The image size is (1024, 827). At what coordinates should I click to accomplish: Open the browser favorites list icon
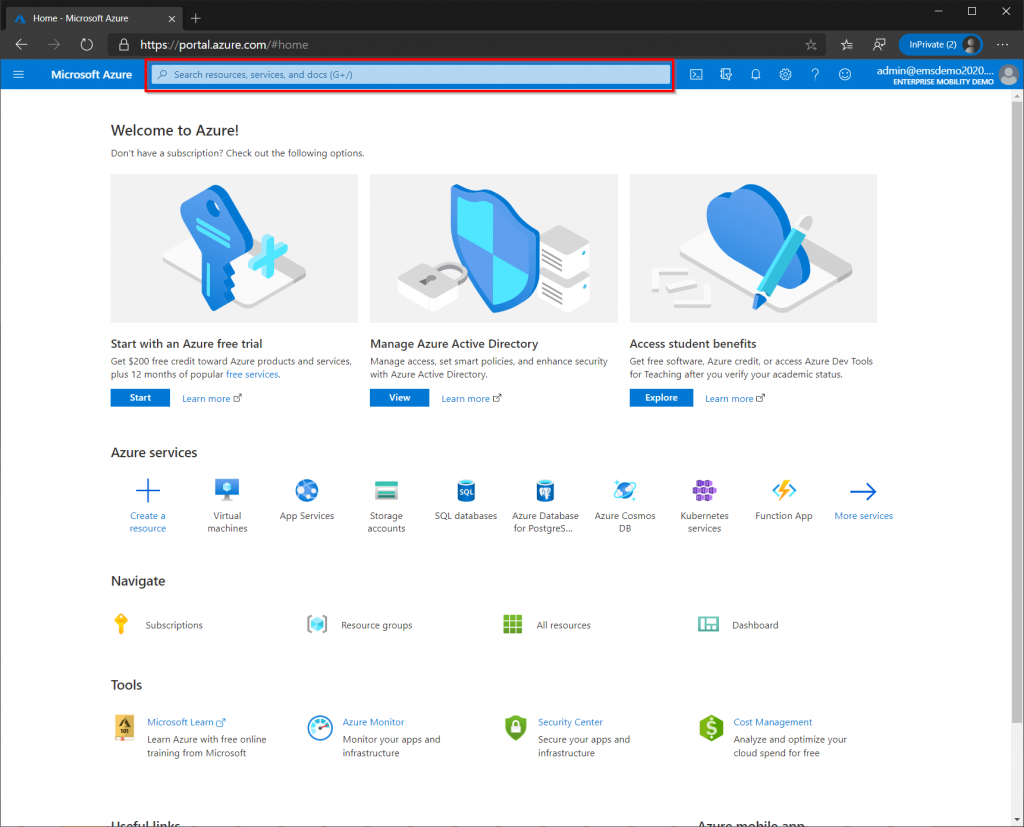(x=846, y=45)
